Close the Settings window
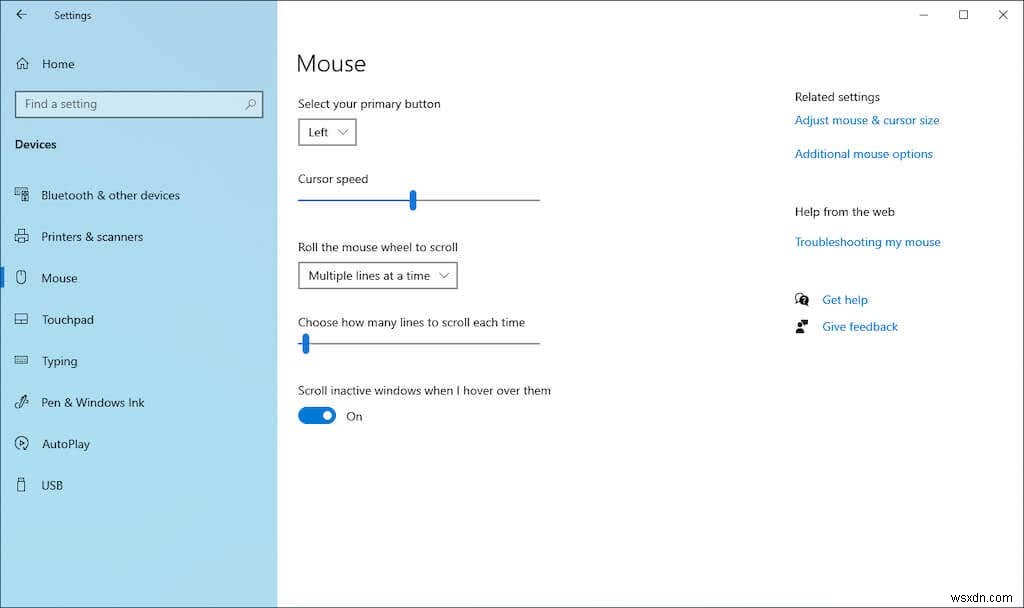Image resolution: width=1024 pixels, height=608 pixels. [x=1003, y=14]
